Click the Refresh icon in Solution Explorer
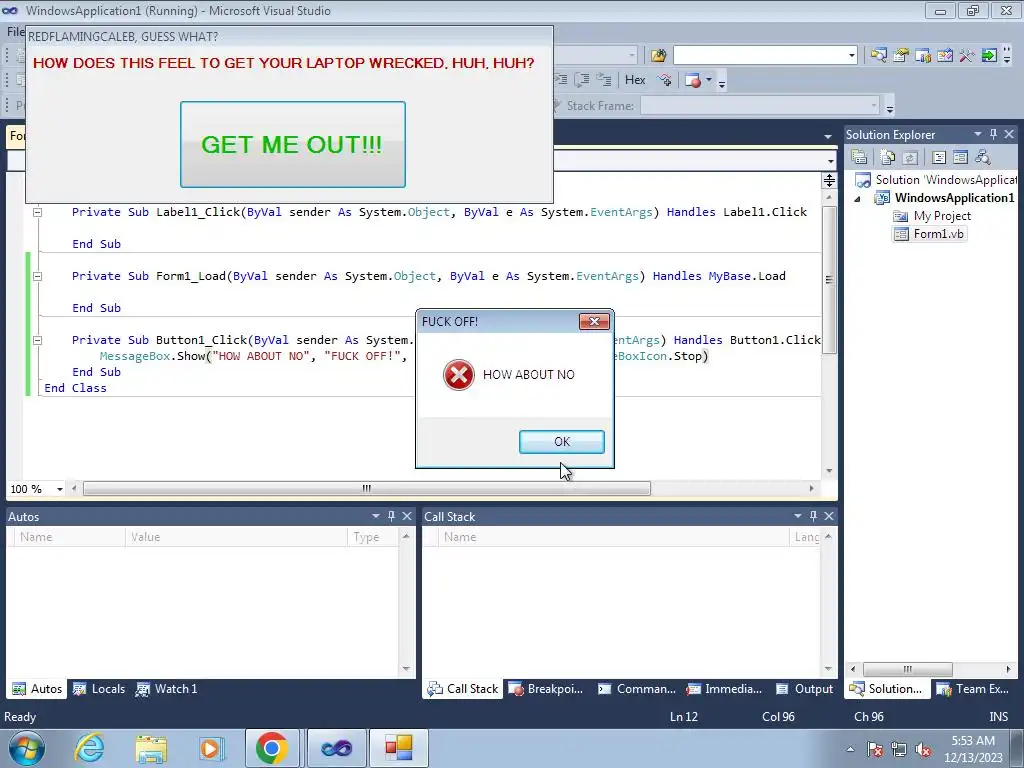1024x768 pixels. (910, 157)
